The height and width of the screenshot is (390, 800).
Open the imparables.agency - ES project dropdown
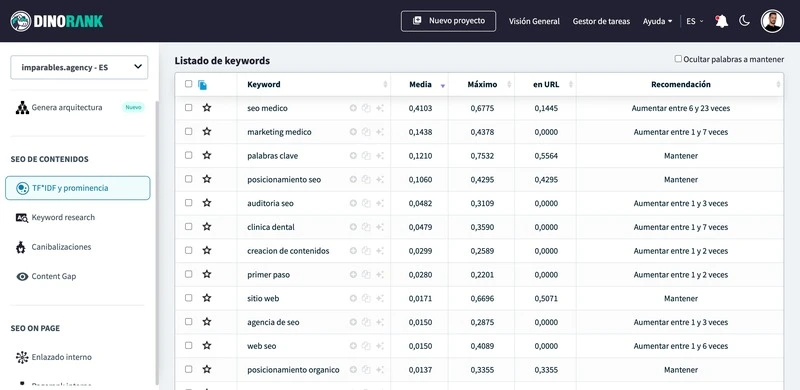point(79,67)
